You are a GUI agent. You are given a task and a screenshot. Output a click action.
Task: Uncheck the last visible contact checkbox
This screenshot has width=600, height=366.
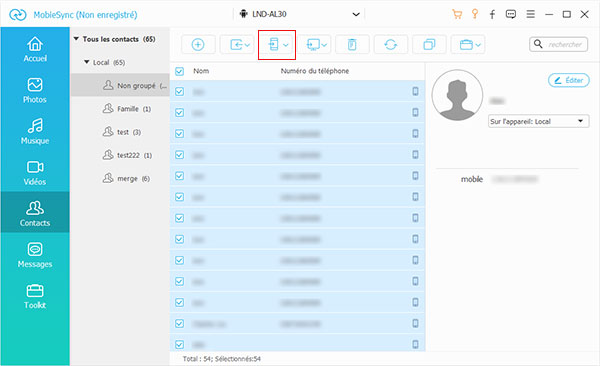pos(179,345)
